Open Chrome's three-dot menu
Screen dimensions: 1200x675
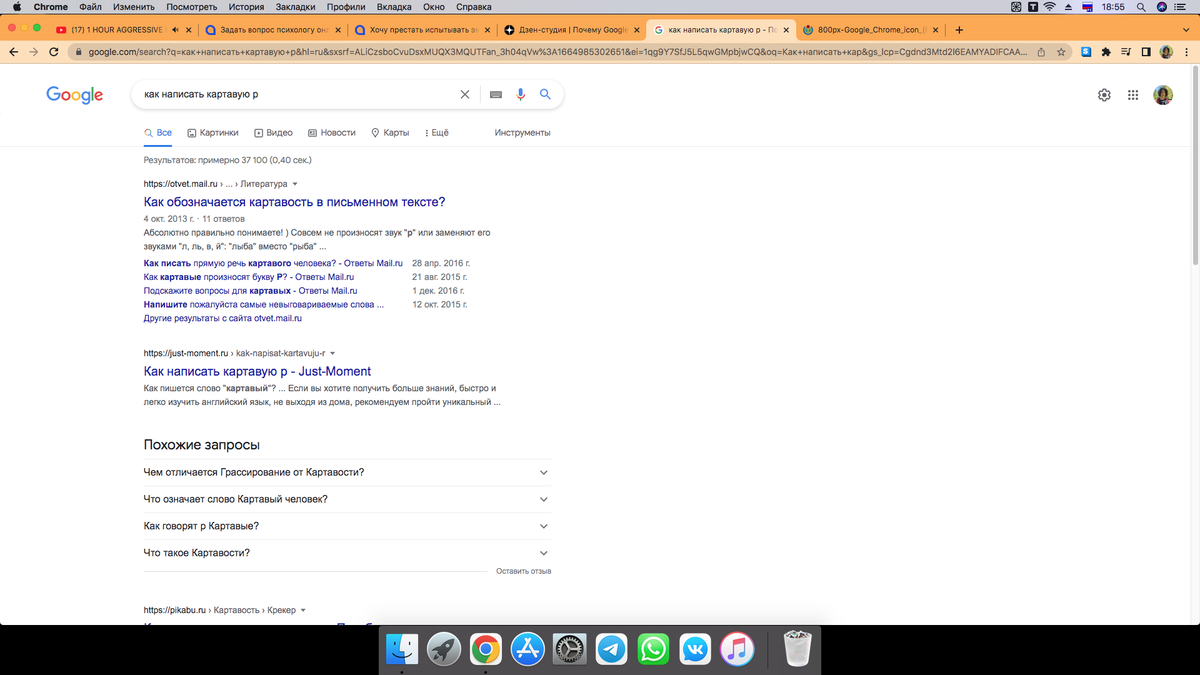coord(1187,51)
